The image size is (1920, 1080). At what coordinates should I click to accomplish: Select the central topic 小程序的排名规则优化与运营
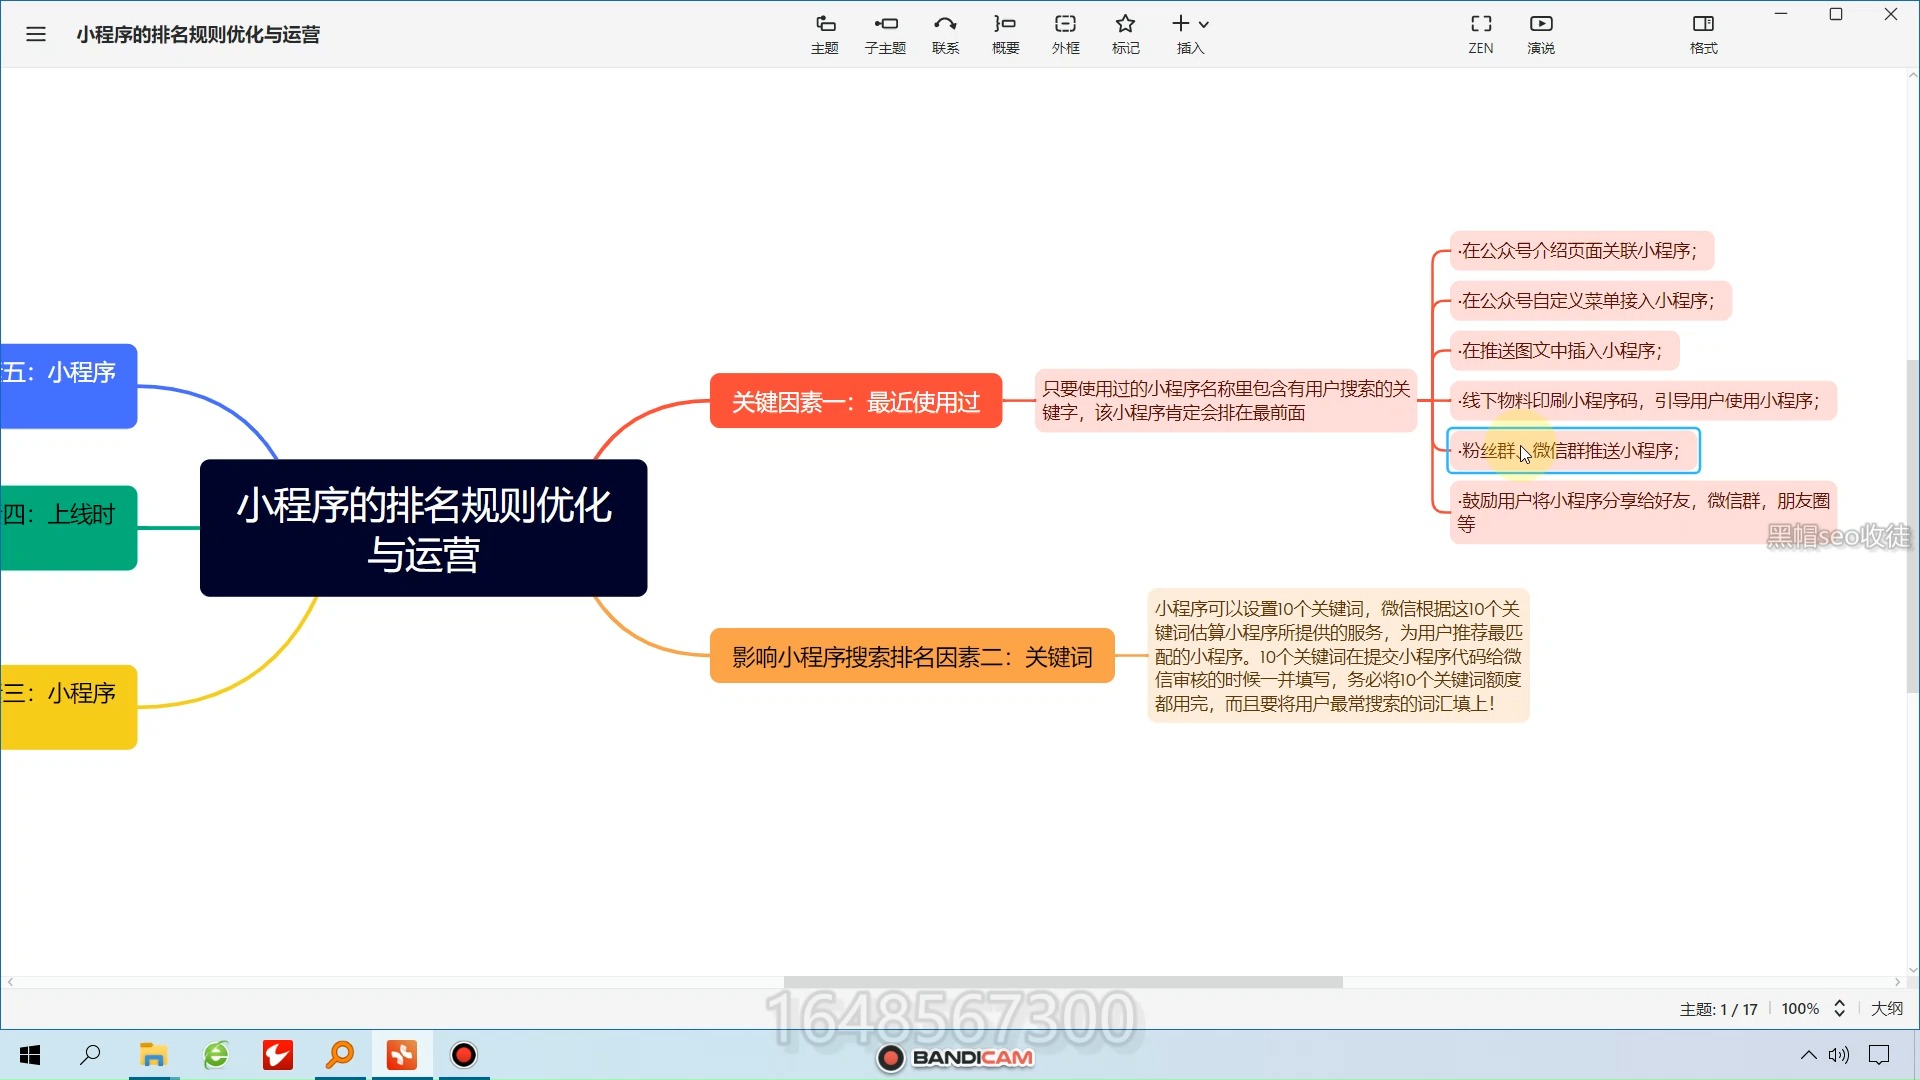[x=423, y=528]
